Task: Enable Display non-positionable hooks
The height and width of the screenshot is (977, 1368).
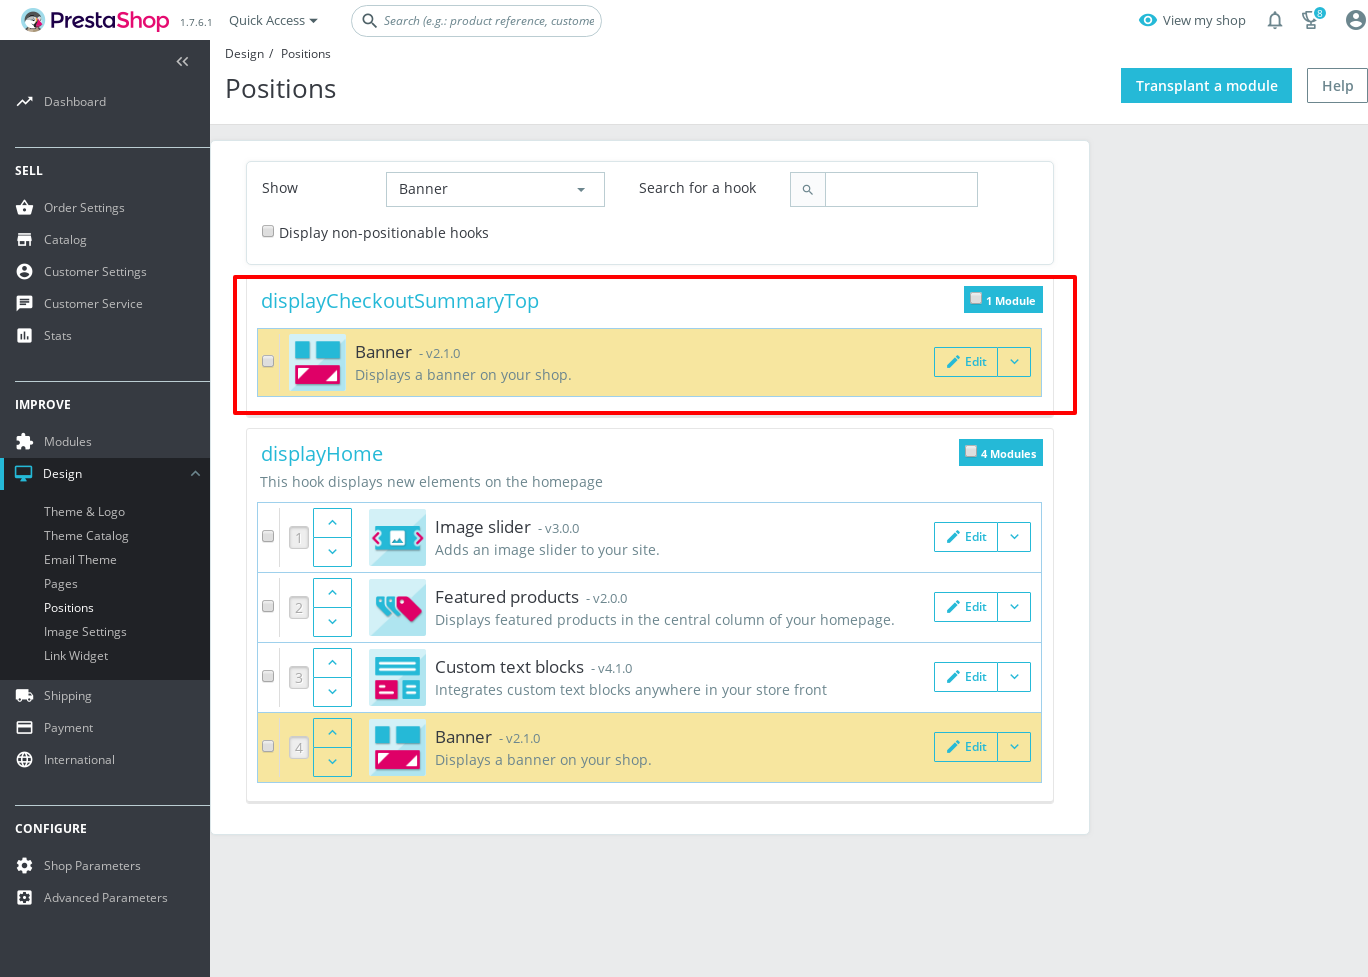Action: (x=268, y=231)
